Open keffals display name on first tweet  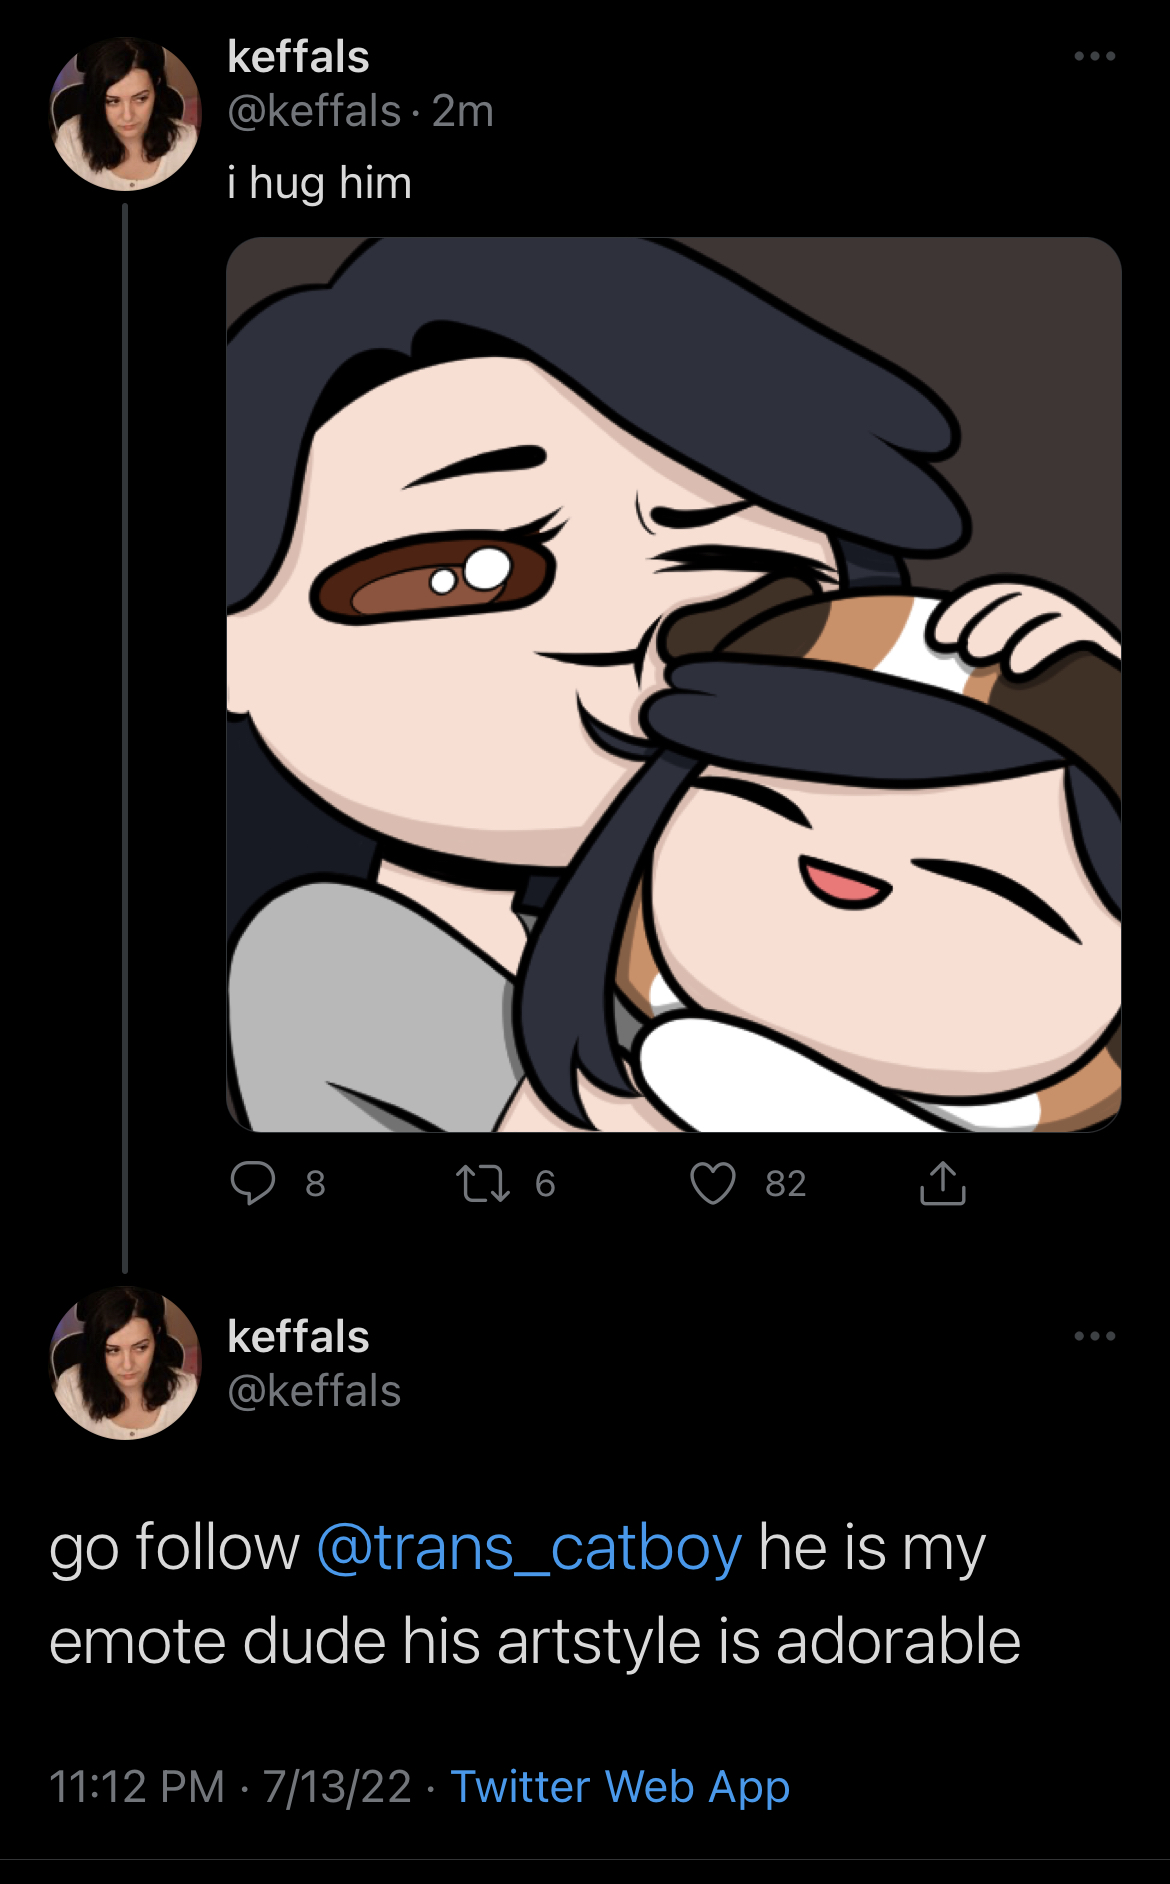(x=298, y=57)
